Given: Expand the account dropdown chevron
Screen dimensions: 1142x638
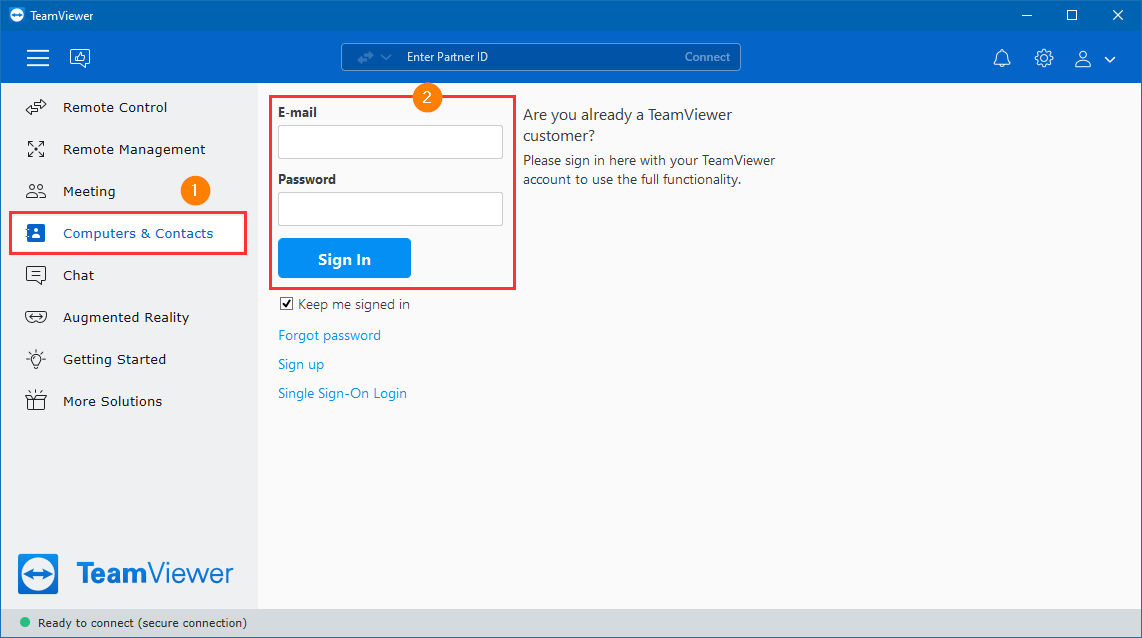Looking at the screenshot, I should coord(1110,60).
